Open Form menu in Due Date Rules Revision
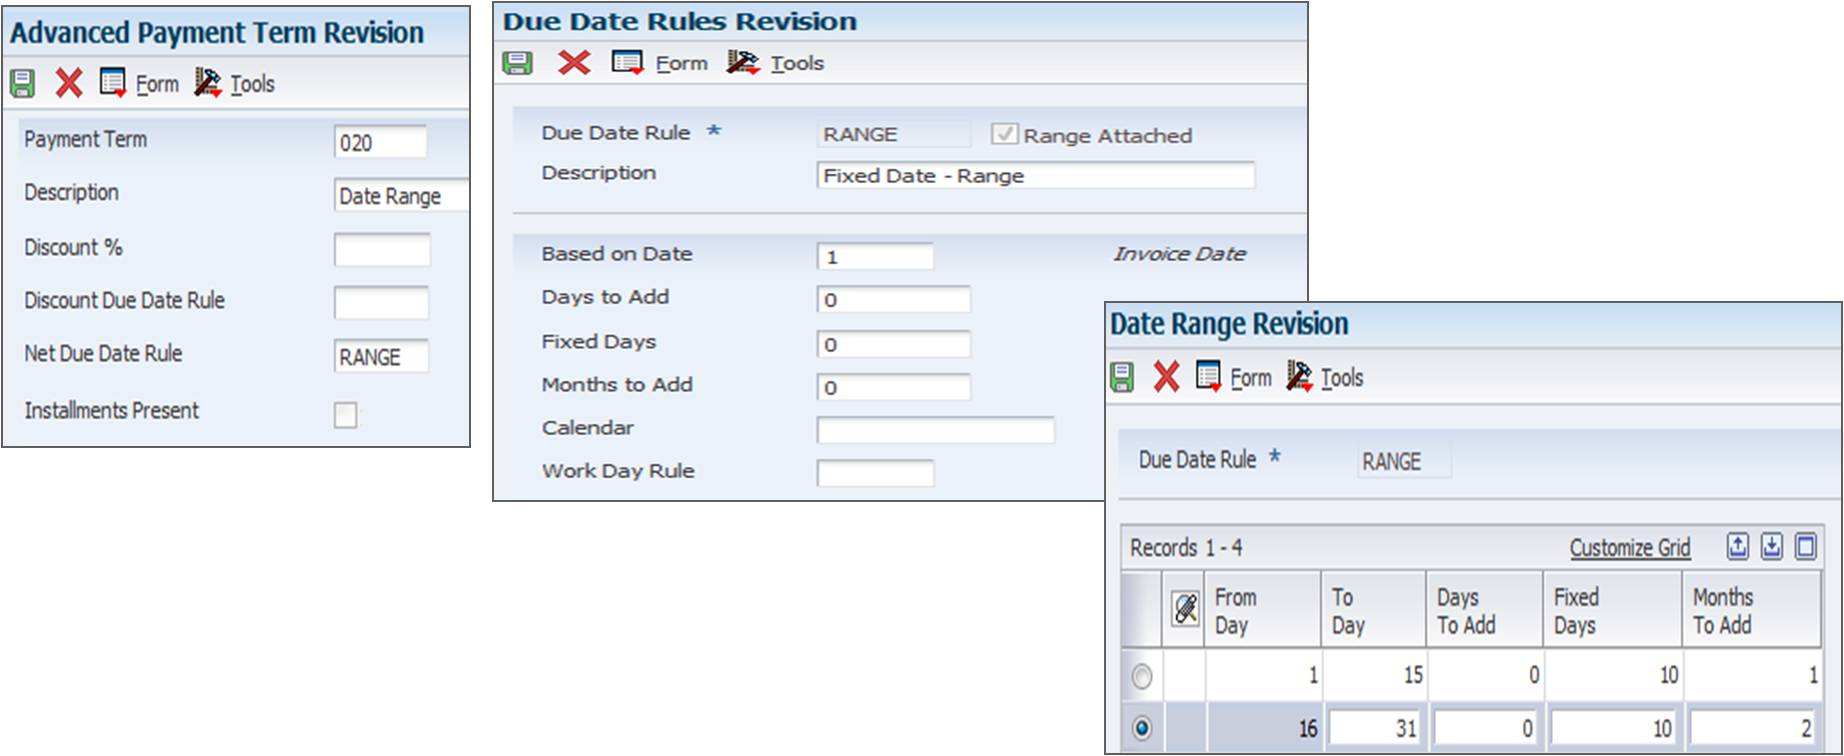 [681, 63]
